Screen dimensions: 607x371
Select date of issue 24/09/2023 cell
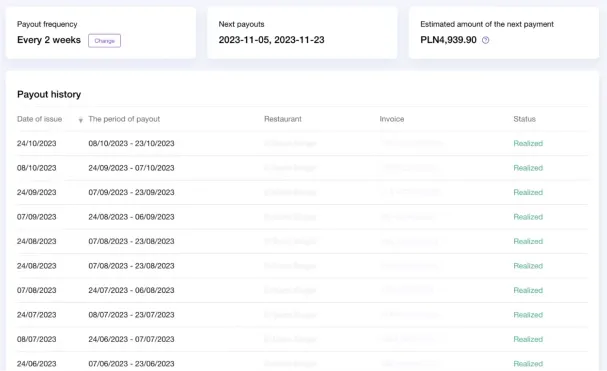[36, 192]
